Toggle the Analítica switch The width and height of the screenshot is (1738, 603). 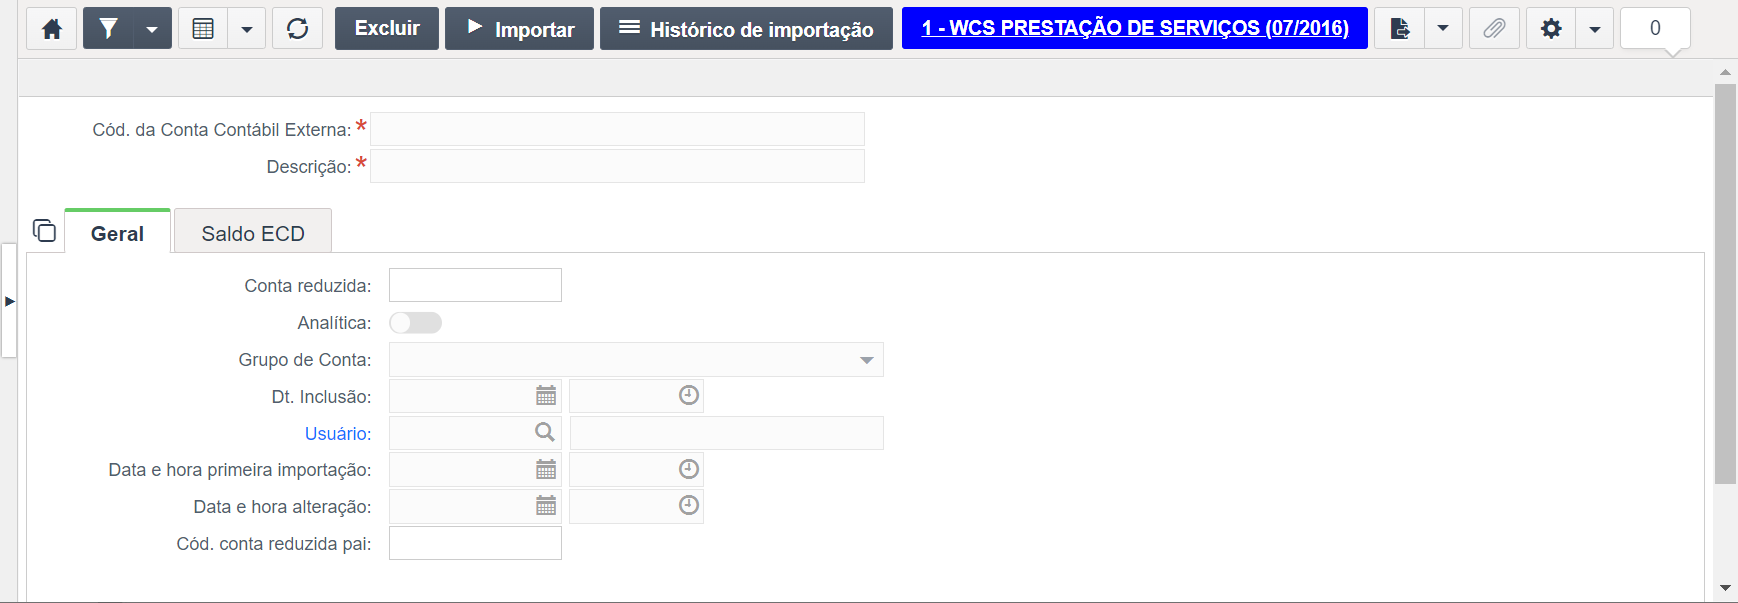click(415, 322)
